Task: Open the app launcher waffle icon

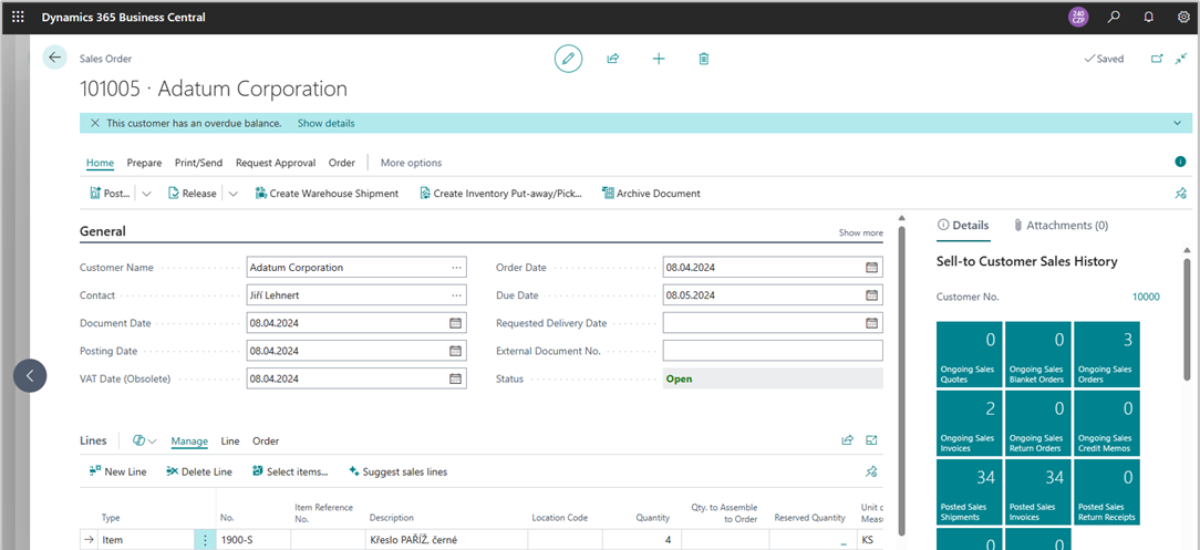Action: point(18,17)
